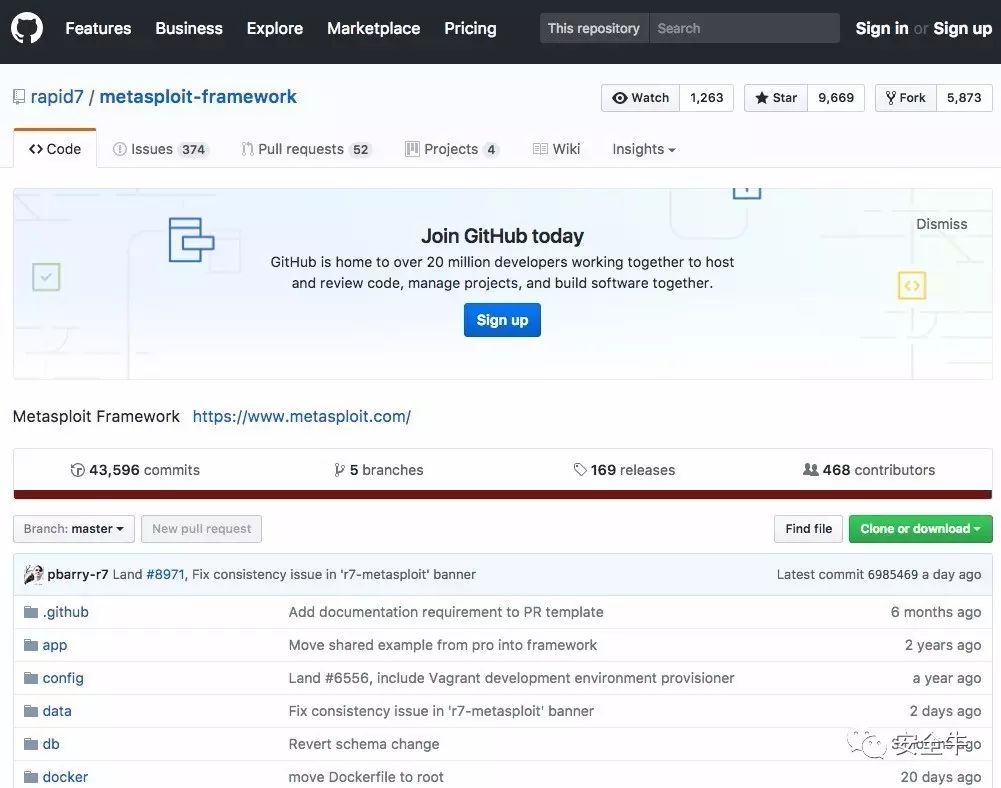This screenshot has width=1001, height=788.
Task: Click the Sign in link
Action: coord(882,28)
